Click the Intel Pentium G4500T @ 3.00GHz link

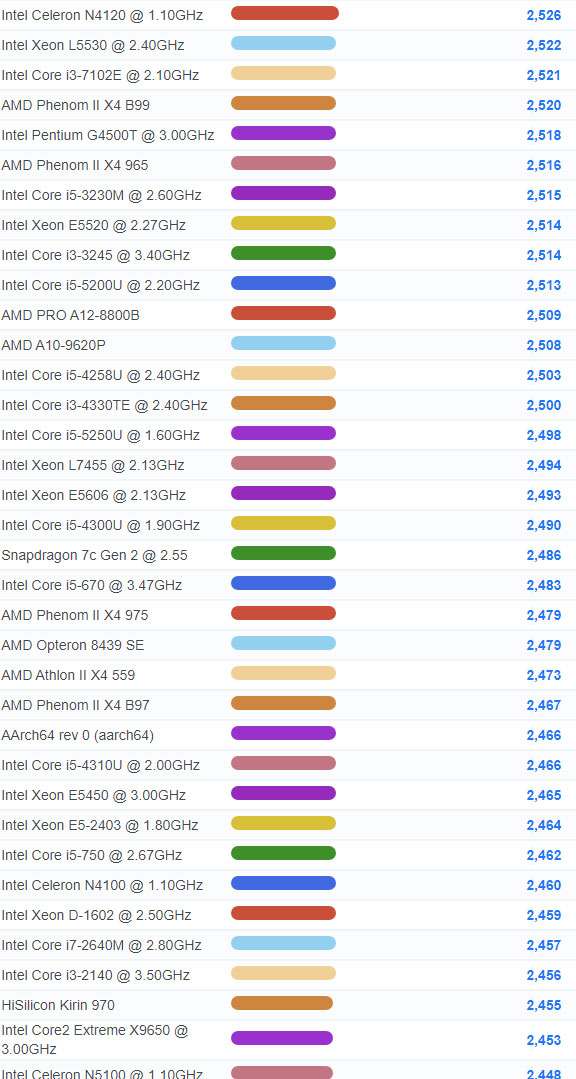[107, 135]
